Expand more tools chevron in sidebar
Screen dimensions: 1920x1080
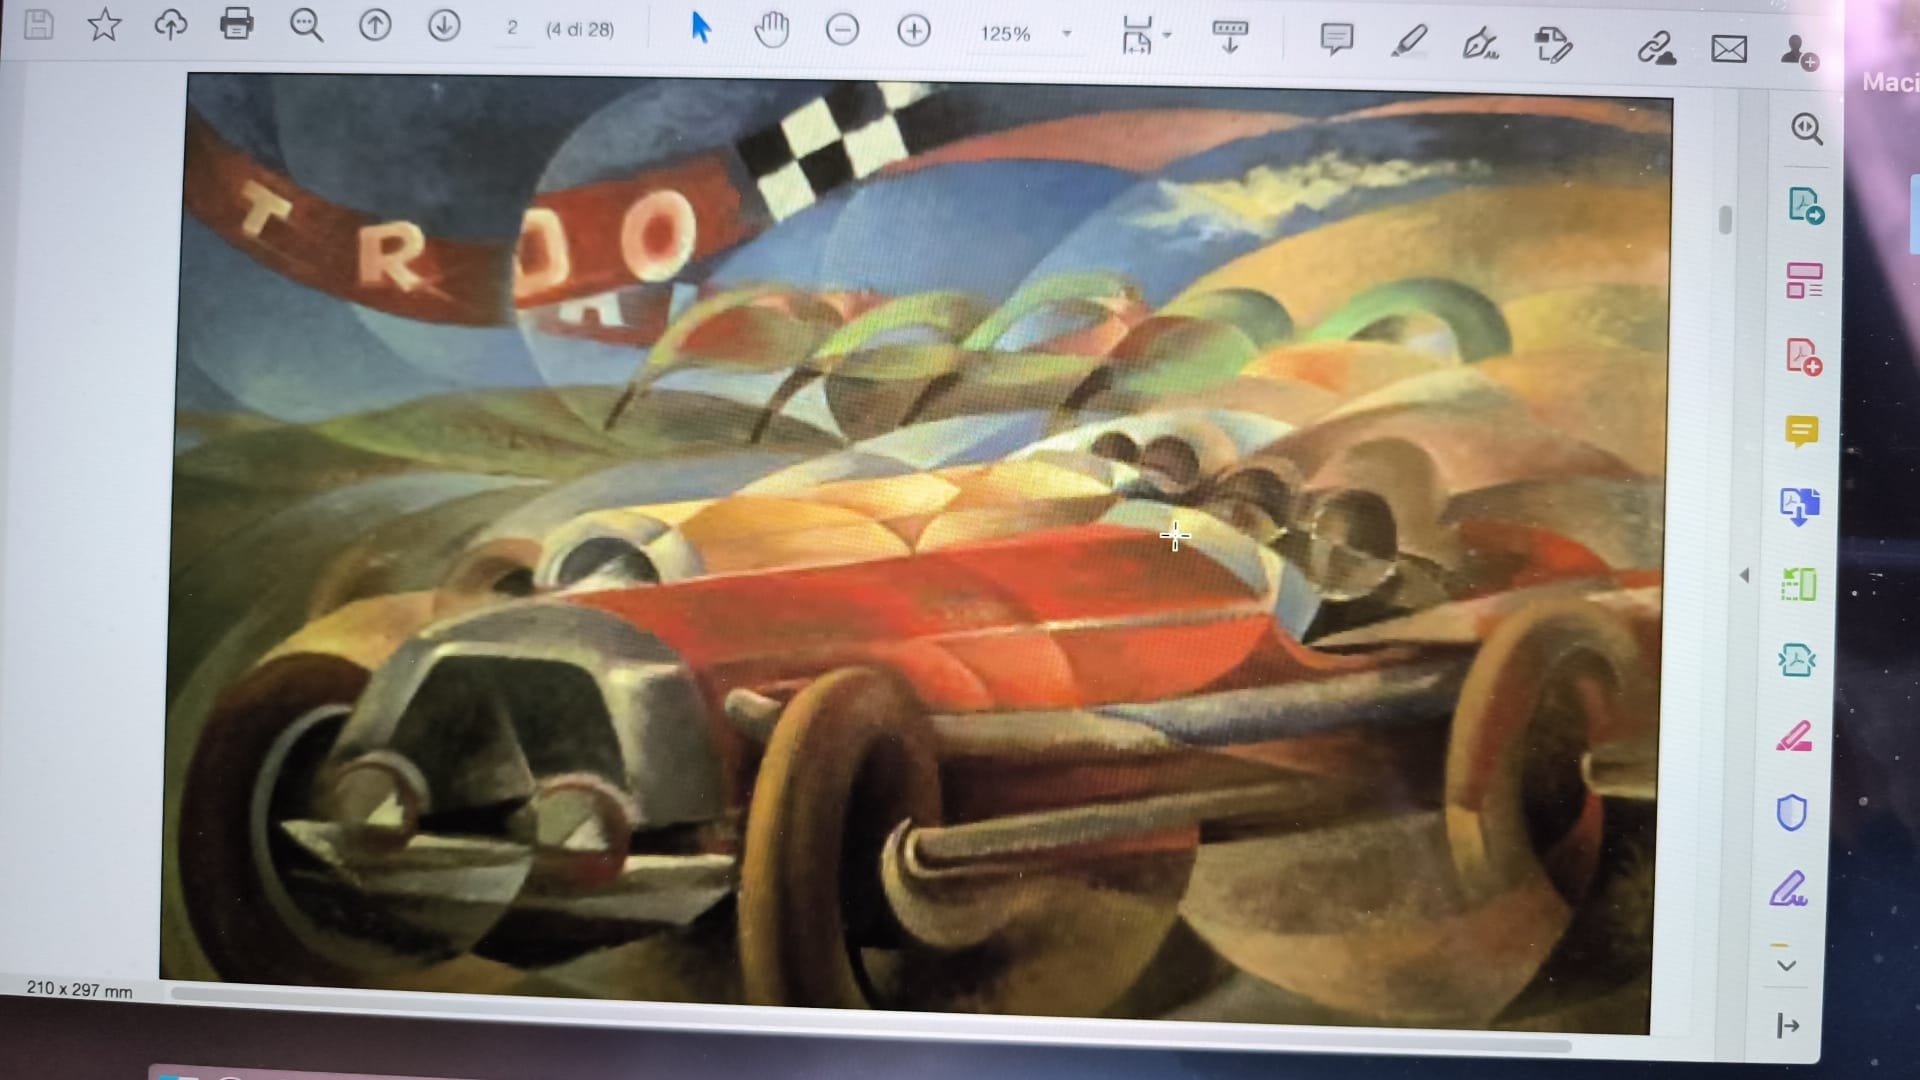[1786, 965]
